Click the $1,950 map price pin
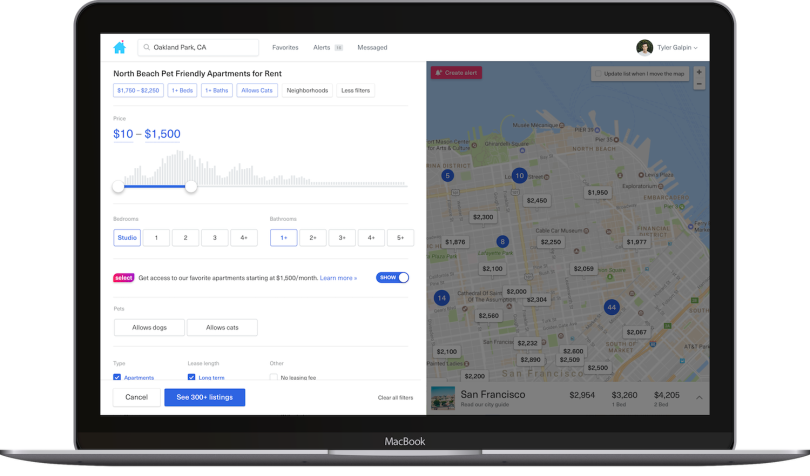The image size is (810, 476). 598,193
